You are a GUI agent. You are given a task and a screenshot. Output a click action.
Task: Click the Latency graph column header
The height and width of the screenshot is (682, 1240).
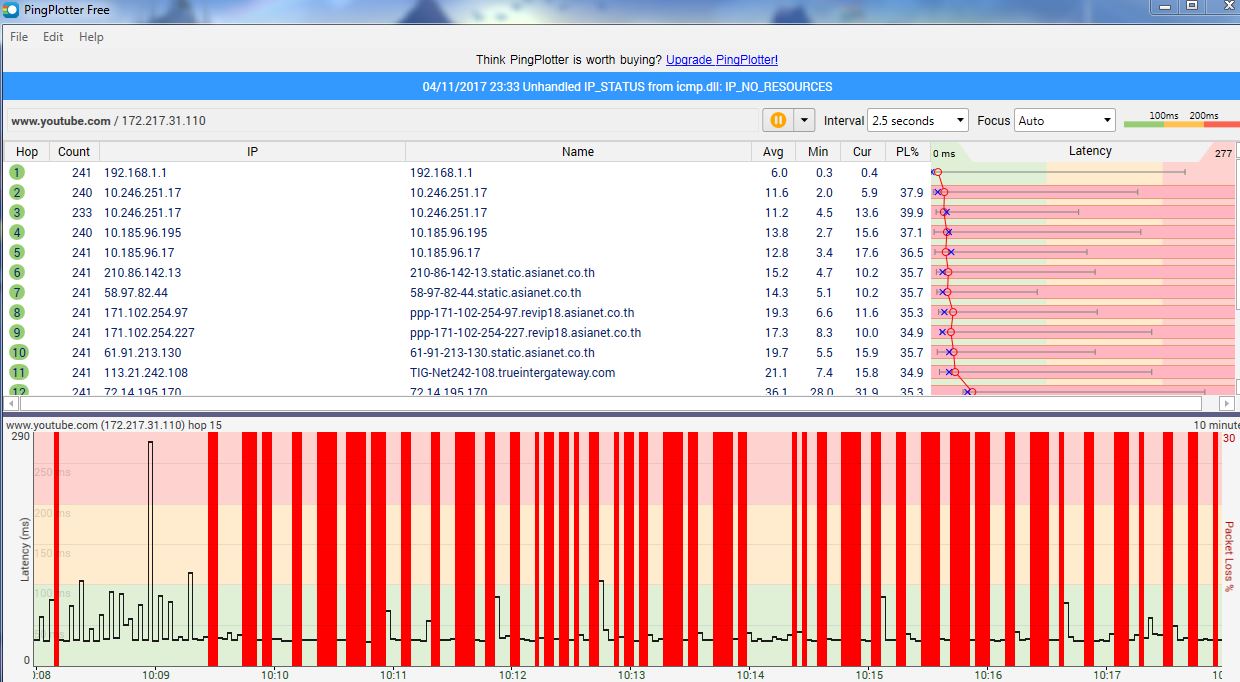click(1084, 152)
